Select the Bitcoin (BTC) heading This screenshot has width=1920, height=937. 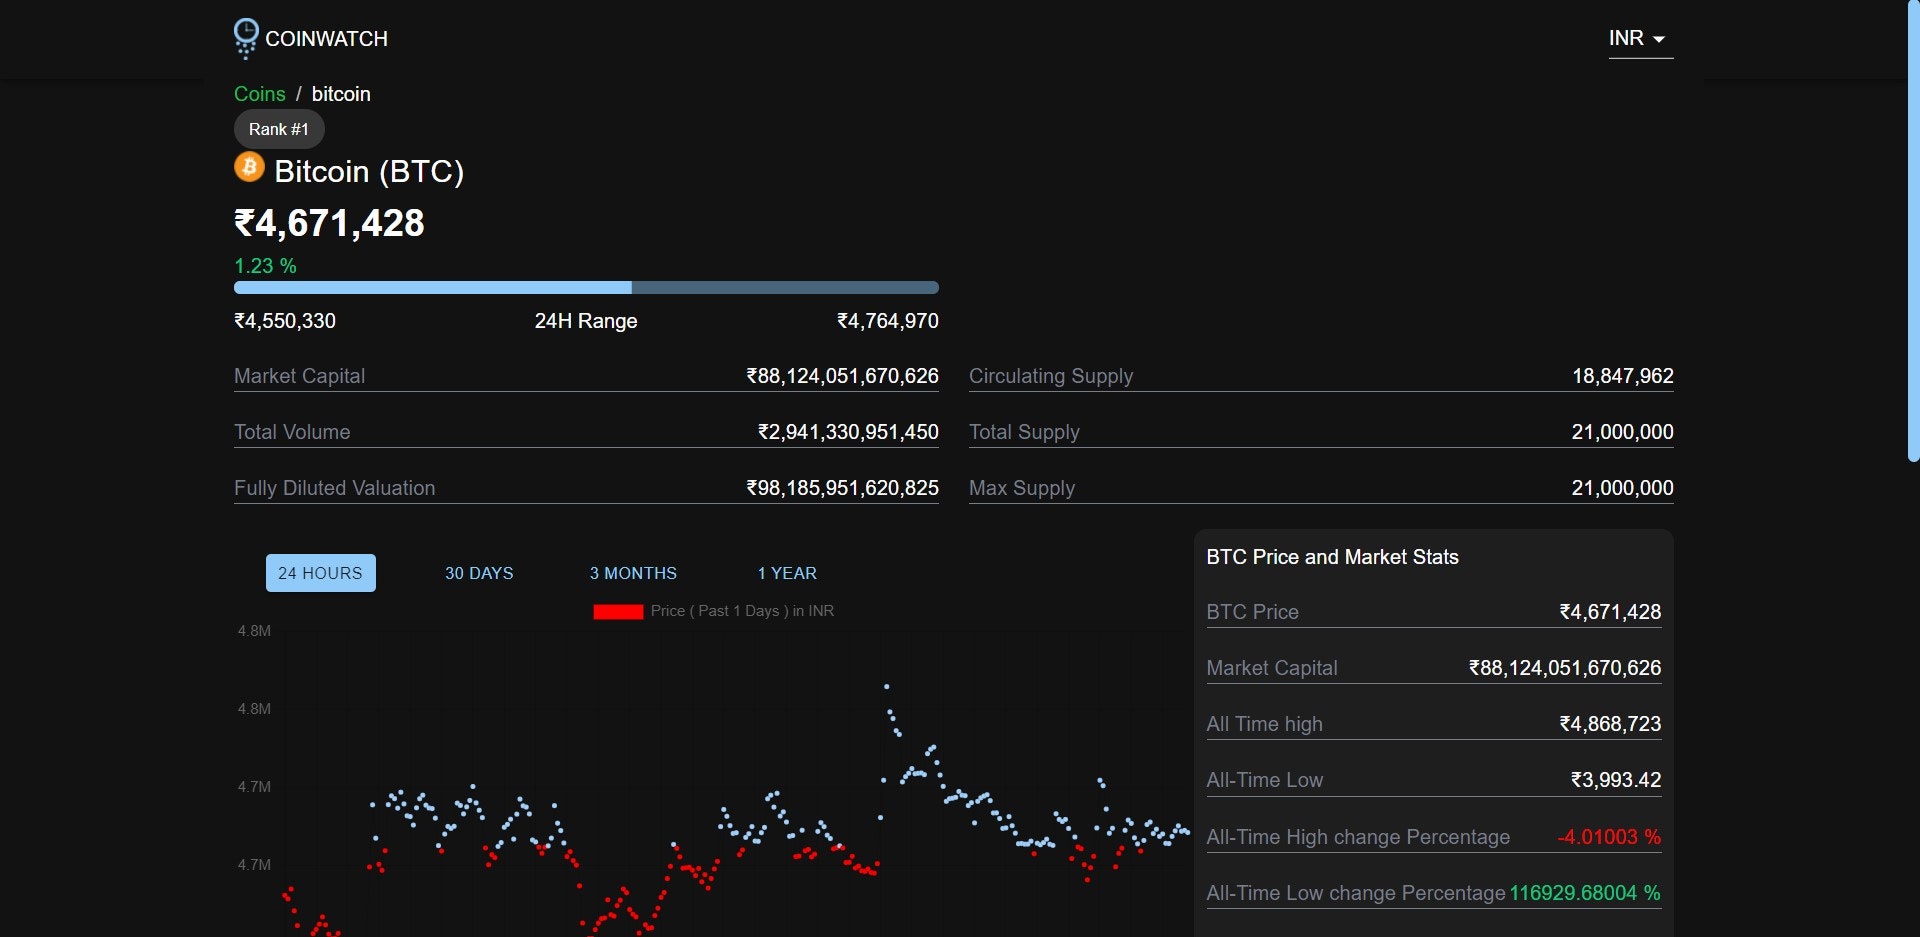point(369,172)
